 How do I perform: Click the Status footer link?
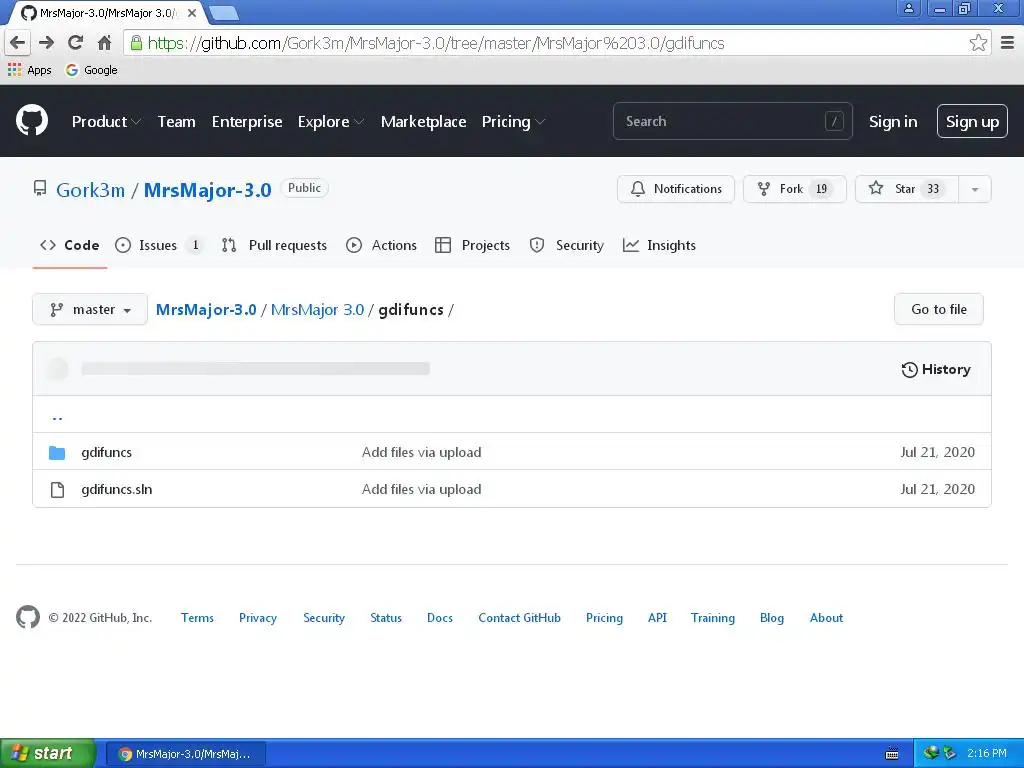386,618
